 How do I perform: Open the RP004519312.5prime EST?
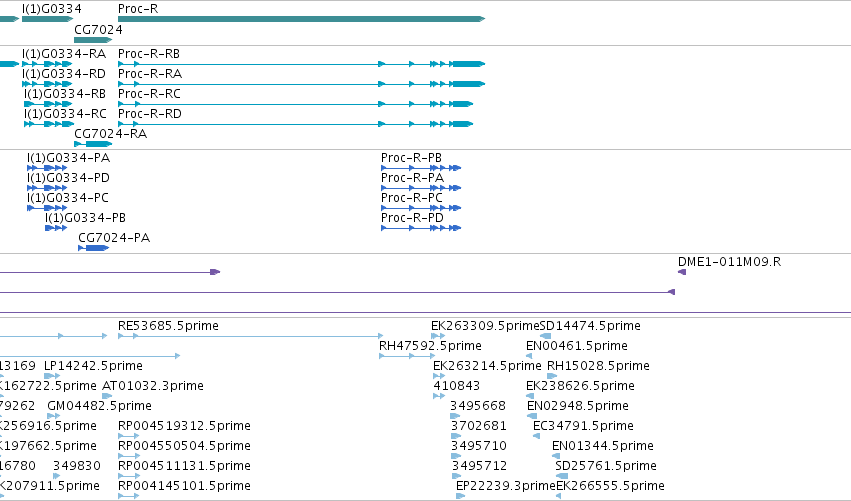(x=129, y=436)
